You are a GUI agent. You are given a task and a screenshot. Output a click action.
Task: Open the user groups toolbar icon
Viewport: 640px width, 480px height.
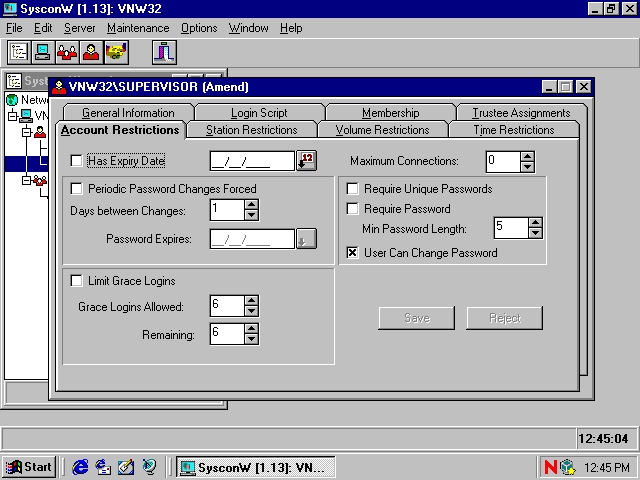click(x=67, y=52)
